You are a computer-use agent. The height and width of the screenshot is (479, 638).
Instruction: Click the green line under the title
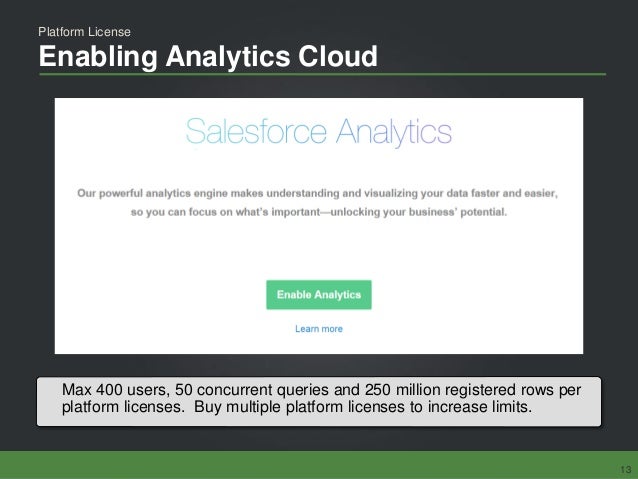323,74
